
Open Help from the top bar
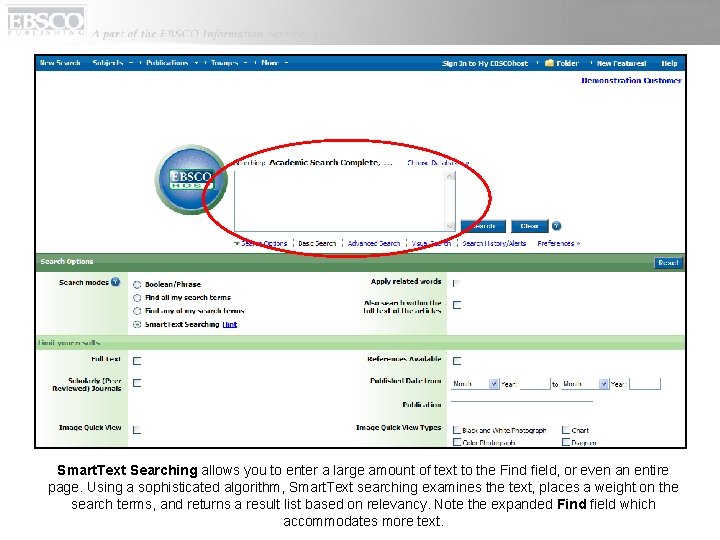tap(669, 63)
